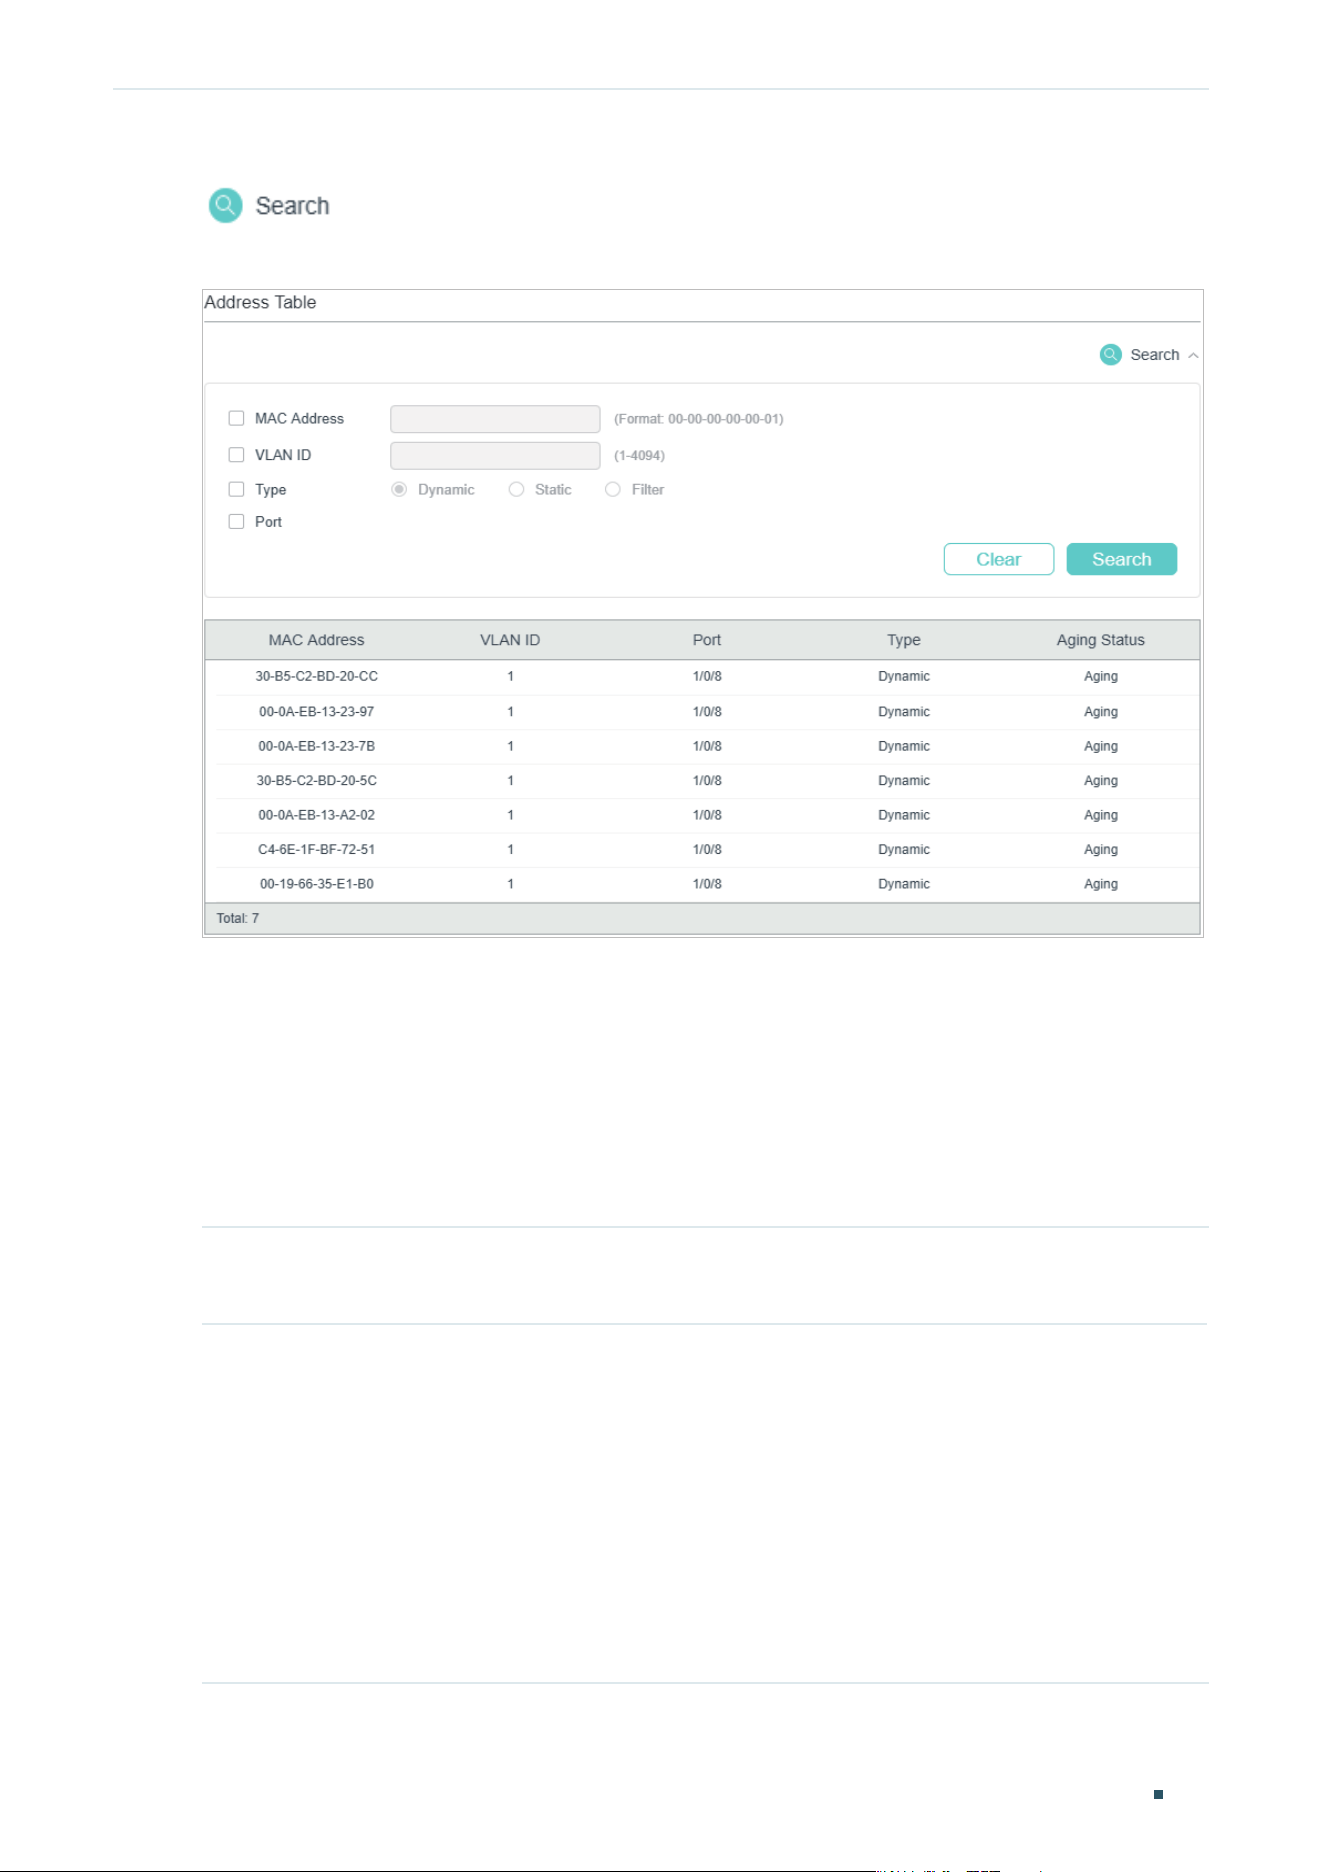1324x1872 pixels.
Task: Sort by the MAC Address column header
Action: 316,640
